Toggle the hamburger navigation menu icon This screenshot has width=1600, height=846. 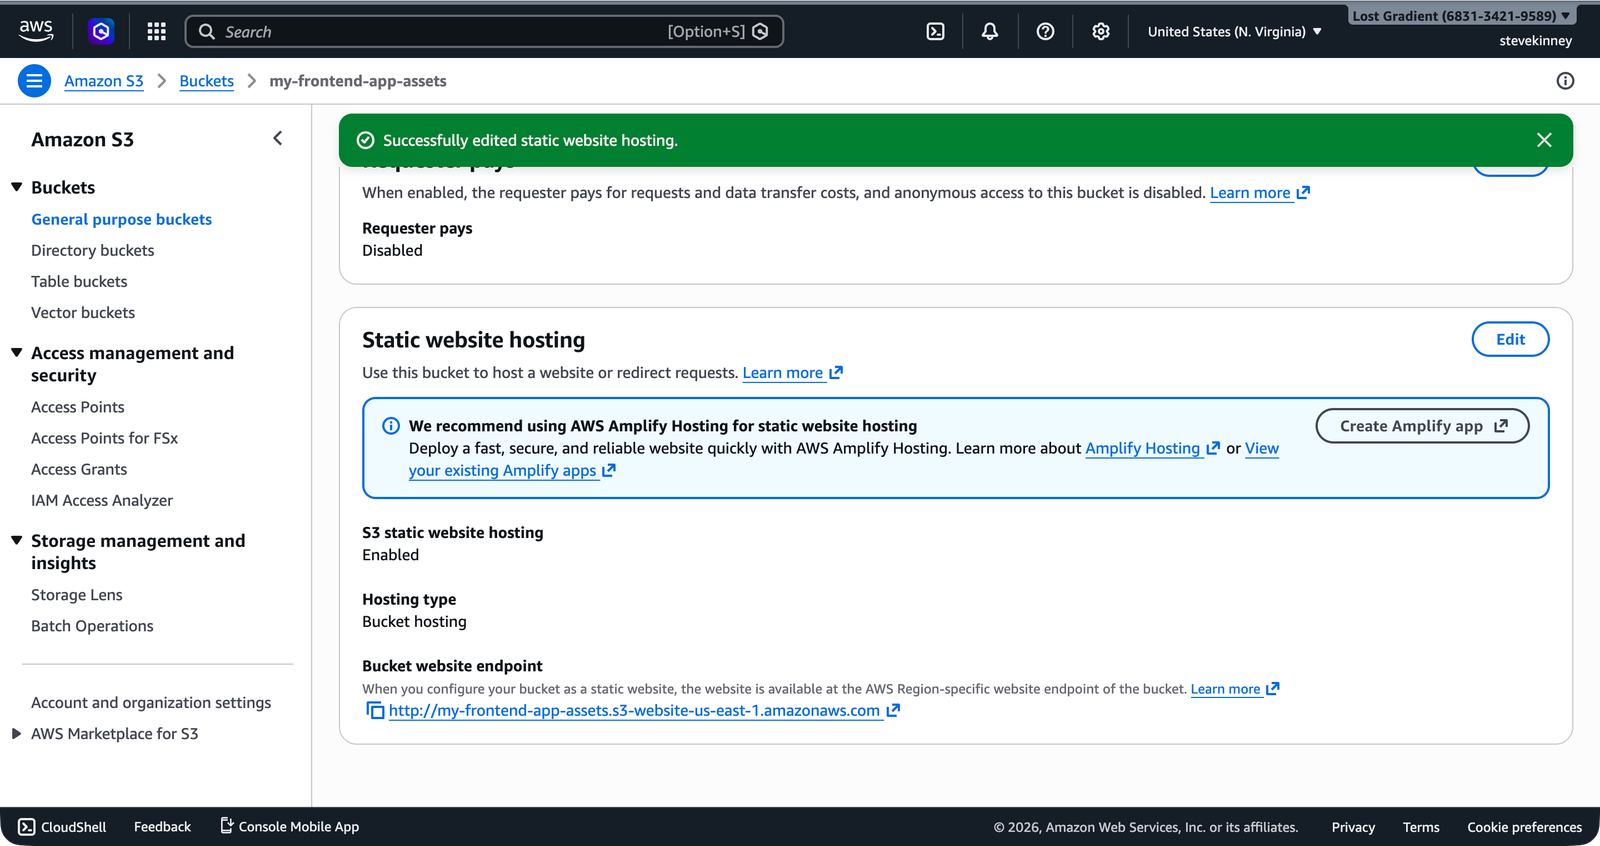34,81
